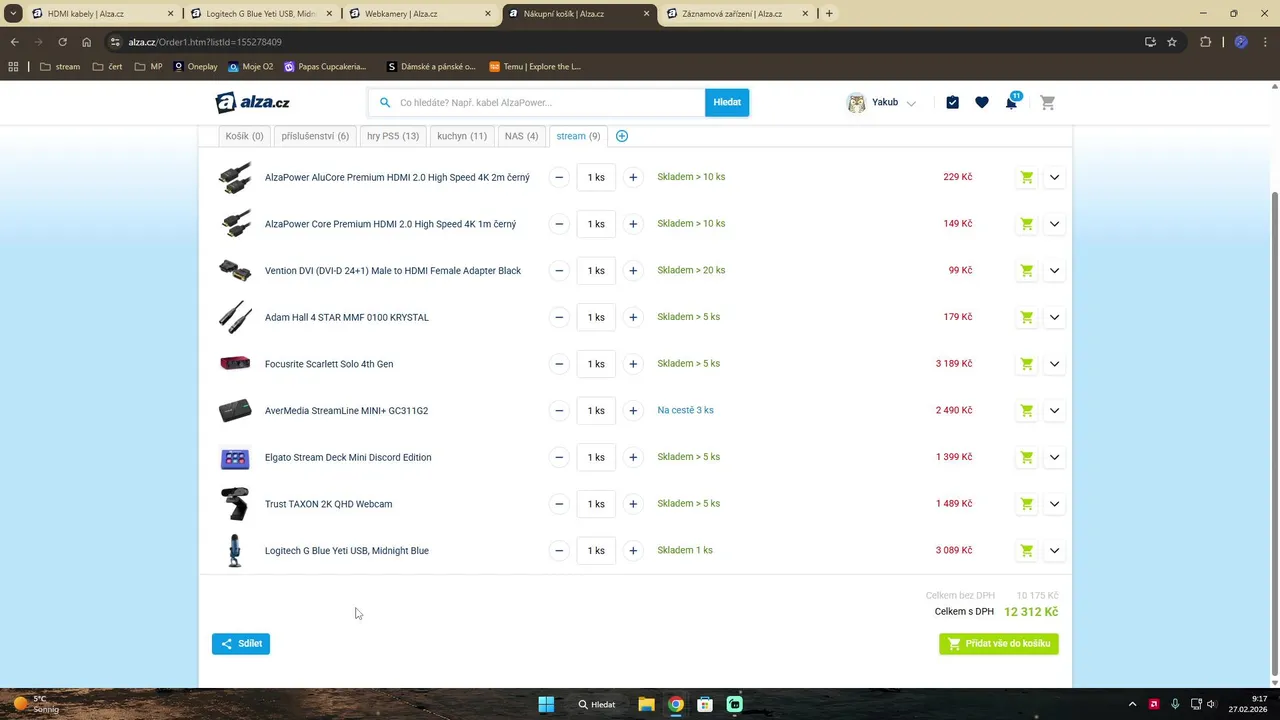Image resolution: width=1280 pixels, height=720 pixels.
Task: Switch to the Košík (0) list tab
Action: tap(244, 136)
